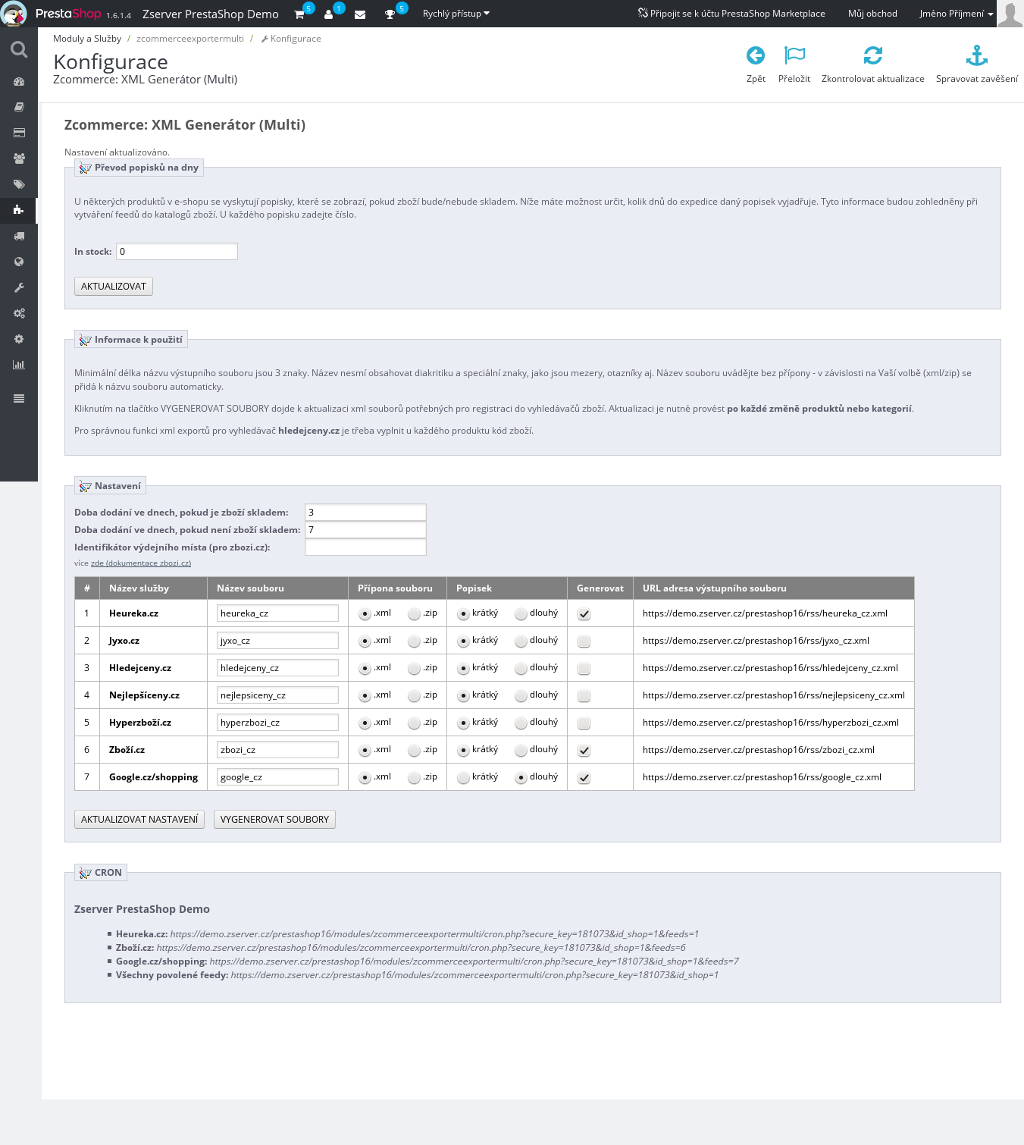The height and width of the screenshot is (1145, 1024).
Task: Select .zip extension for Heureka.cz
Action: pyautogui.click(x=414, y=614)
